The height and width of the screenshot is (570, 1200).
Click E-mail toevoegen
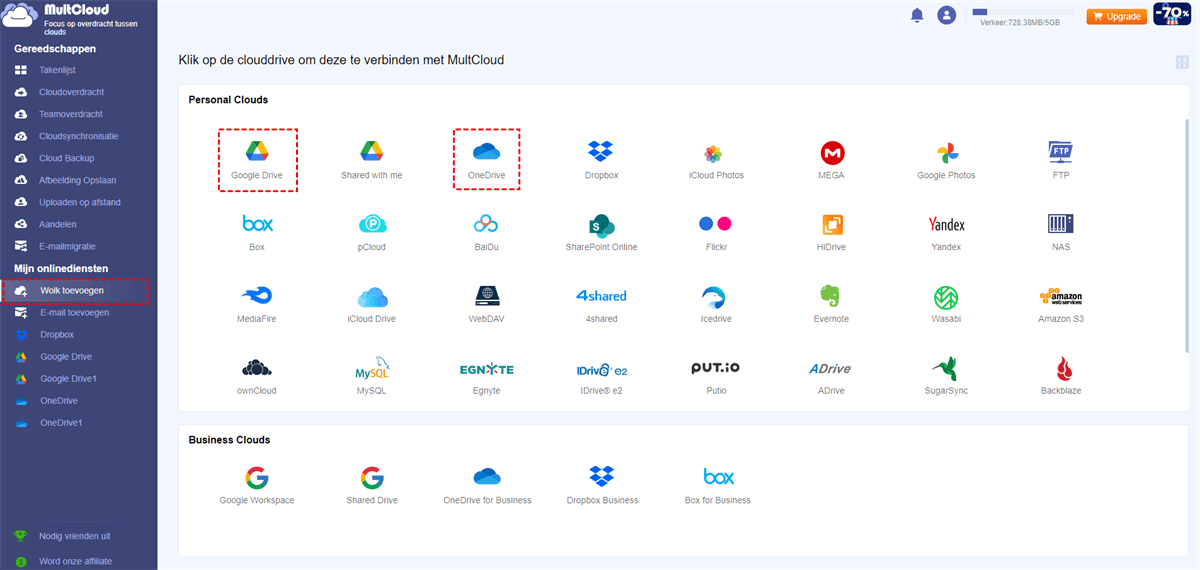point(75,312)
